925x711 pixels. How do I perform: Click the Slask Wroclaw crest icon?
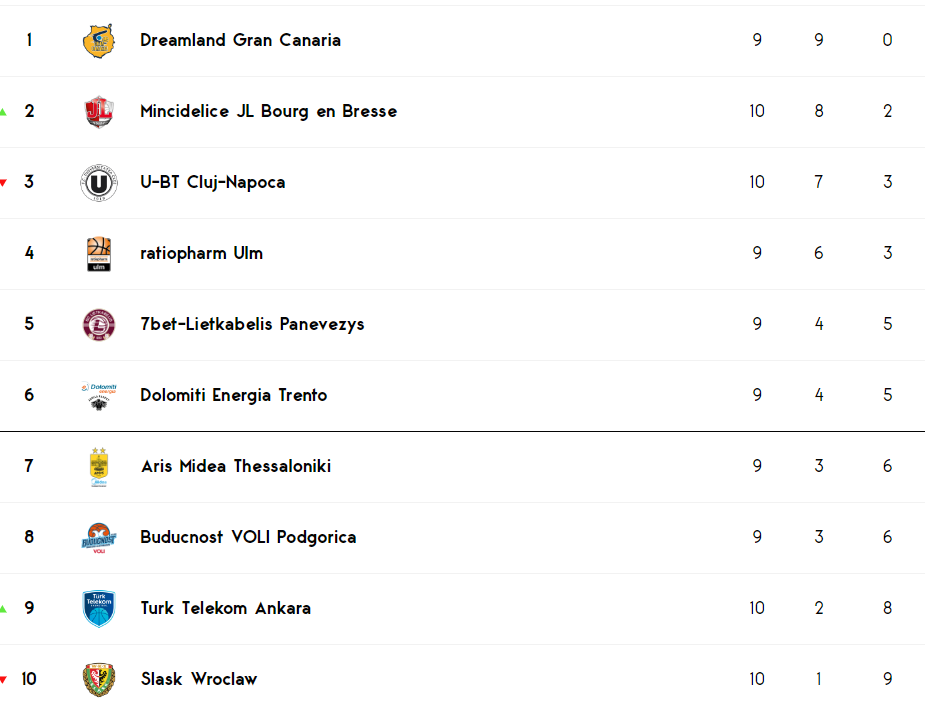click(99, 680)
